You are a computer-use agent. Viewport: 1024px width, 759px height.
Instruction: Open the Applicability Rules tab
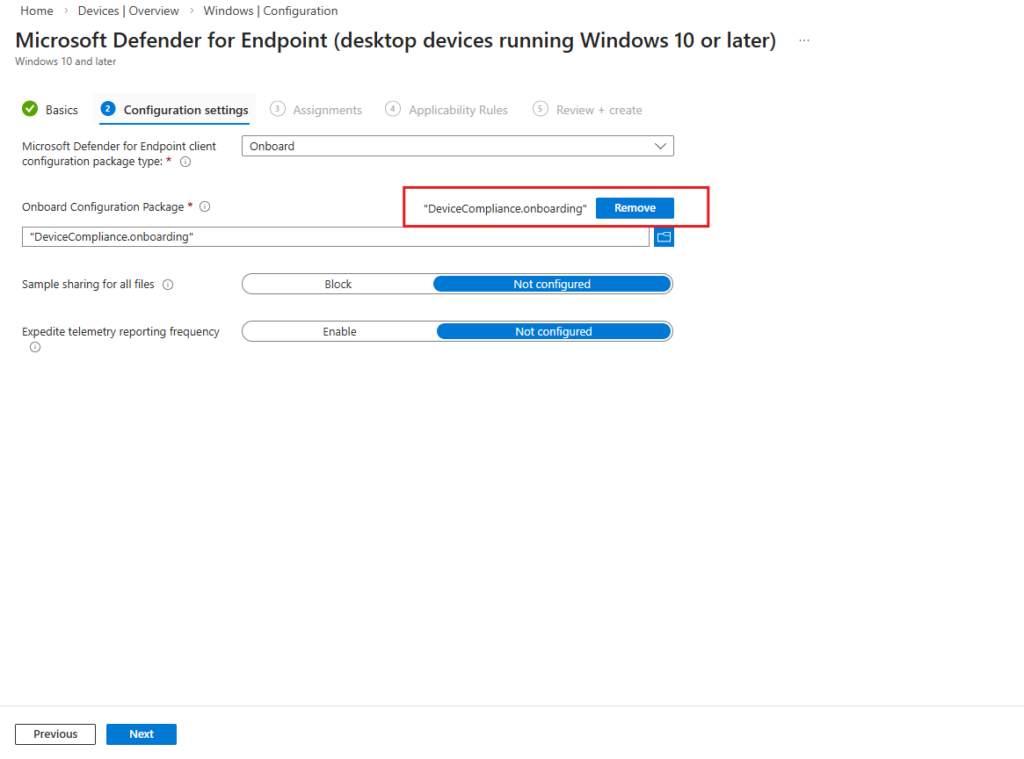click(458, 110)
